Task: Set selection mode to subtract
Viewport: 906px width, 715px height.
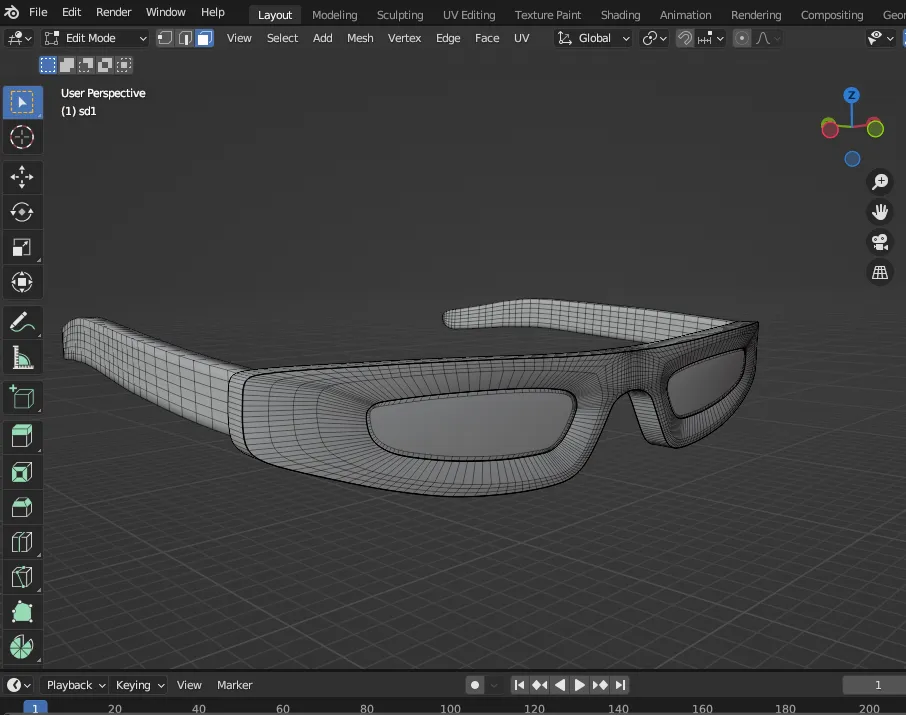Action: pyautogui.click(x=86, y=65)
